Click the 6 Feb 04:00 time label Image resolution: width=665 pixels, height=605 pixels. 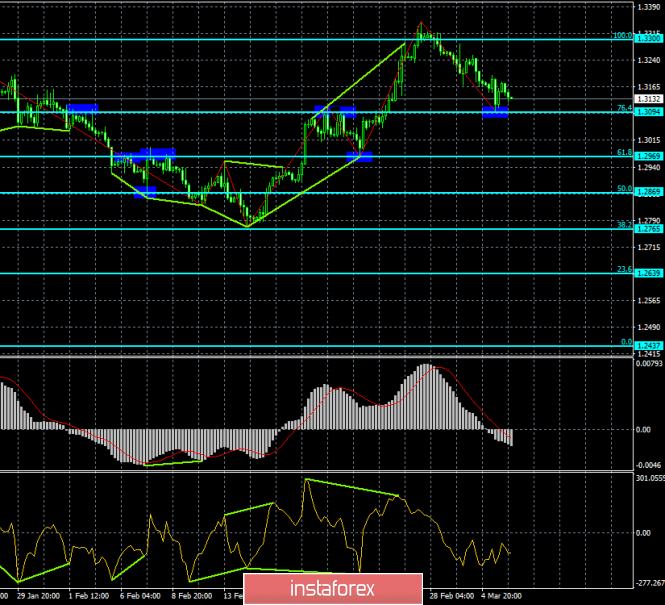pos(140,596)
